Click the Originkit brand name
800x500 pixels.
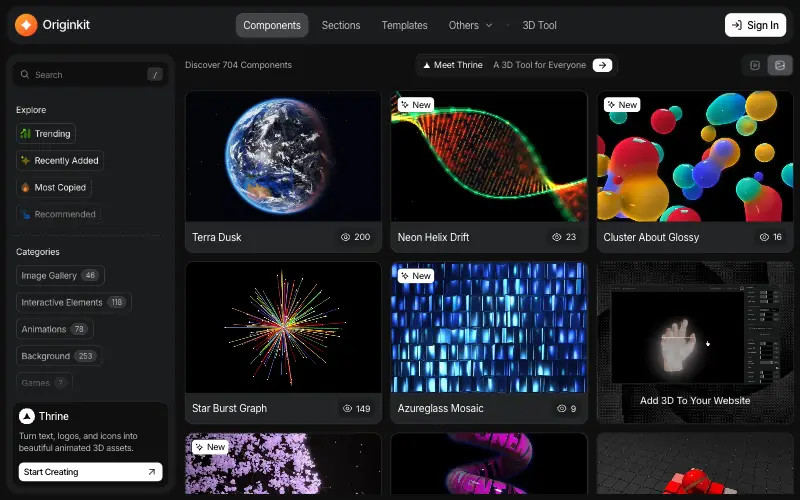(x=66, y=24)
